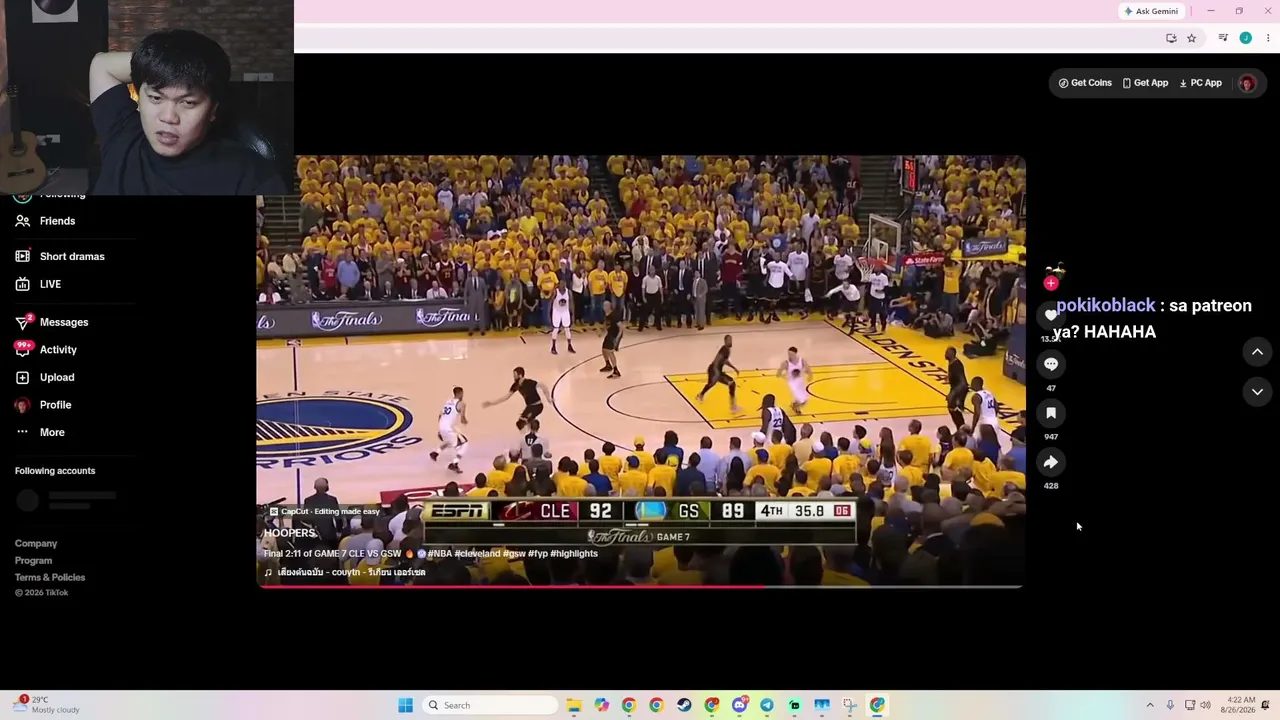Follow the creator with the red plus
Image resolution: width=1280 pixels, height=720 pixels.
pos(1050,284)
